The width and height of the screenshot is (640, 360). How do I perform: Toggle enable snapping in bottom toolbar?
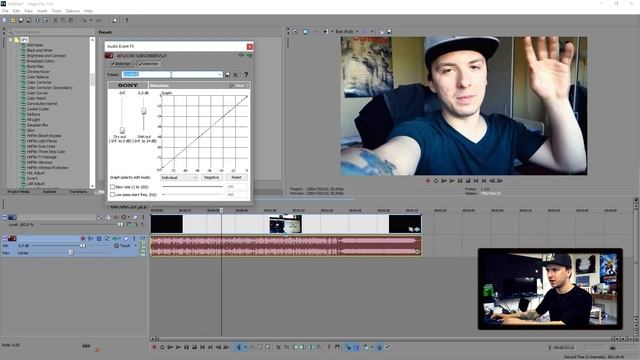[348, 347]
